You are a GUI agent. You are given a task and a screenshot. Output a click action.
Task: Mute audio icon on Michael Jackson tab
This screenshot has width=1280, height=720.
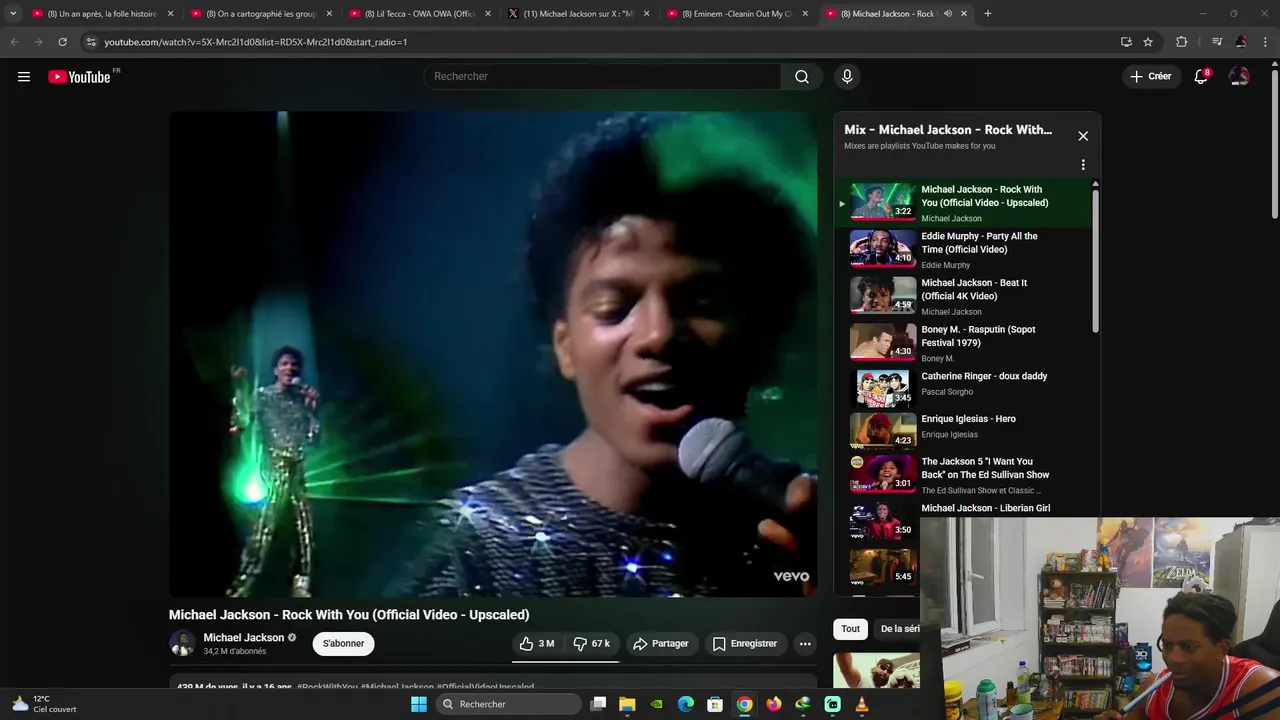click(x=947, y=14)
